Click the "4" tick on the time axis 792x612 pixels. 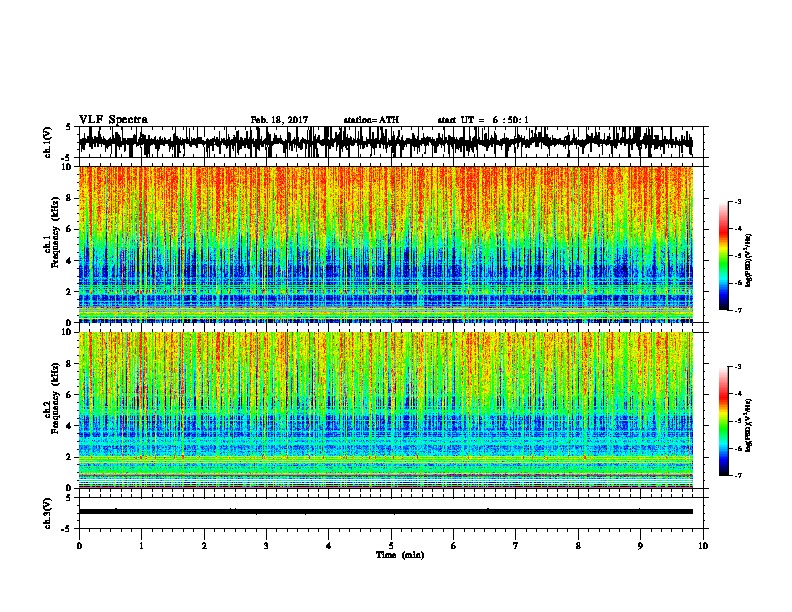329,546
